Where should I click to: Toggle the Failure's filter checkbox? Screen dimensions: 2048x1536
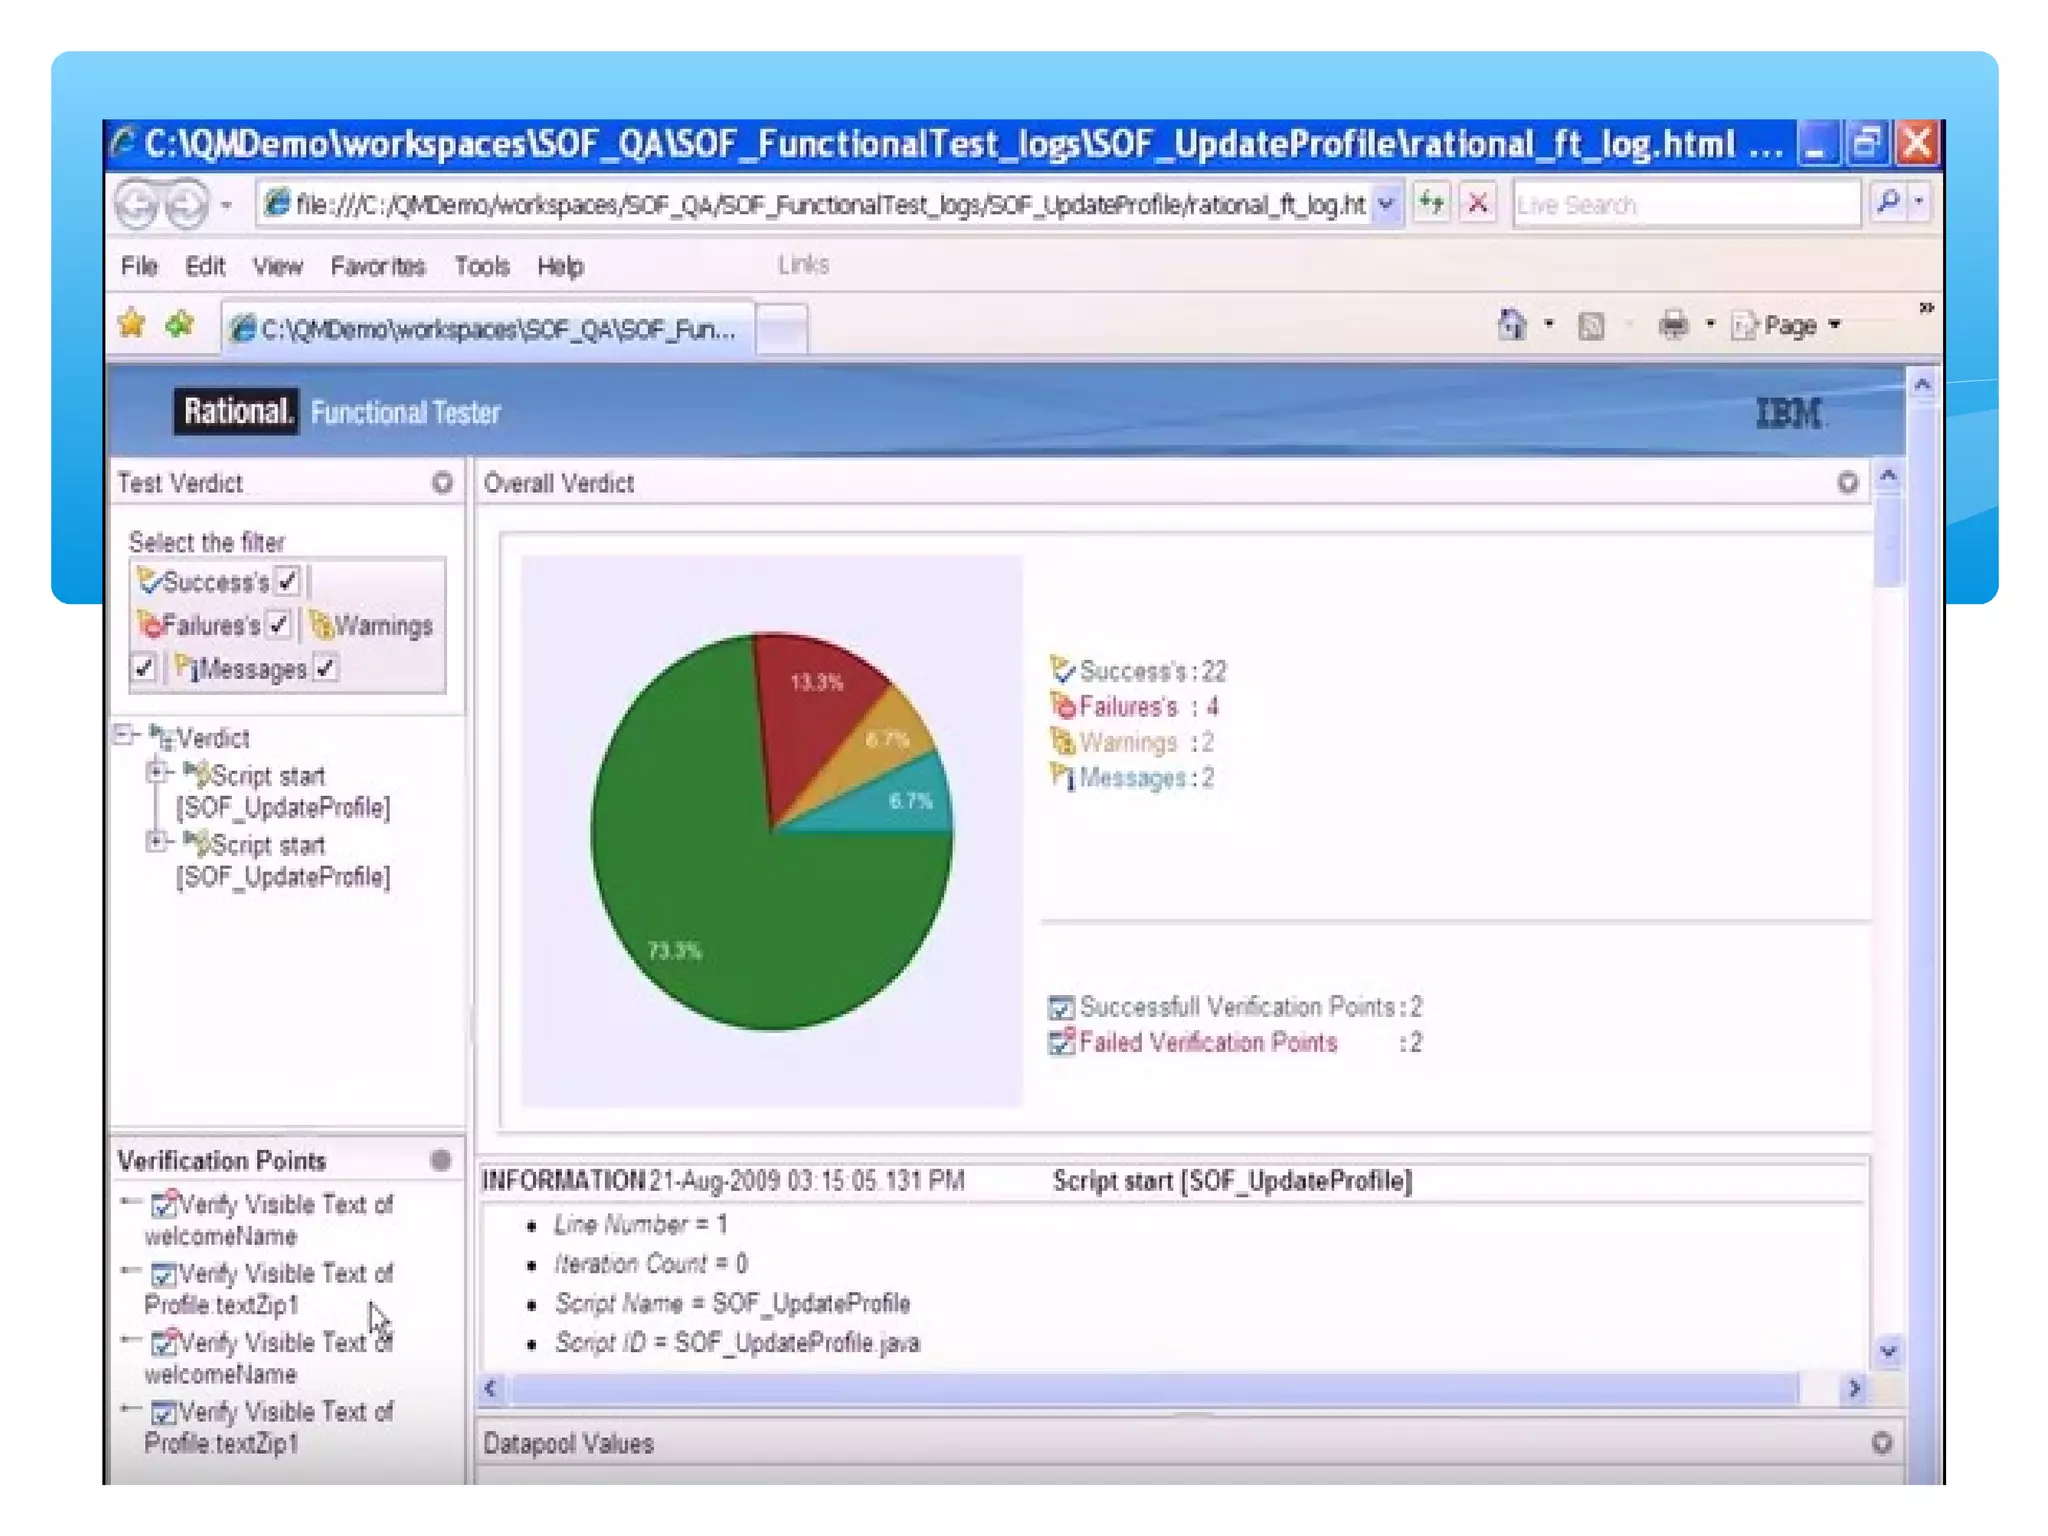click(279, 625)
